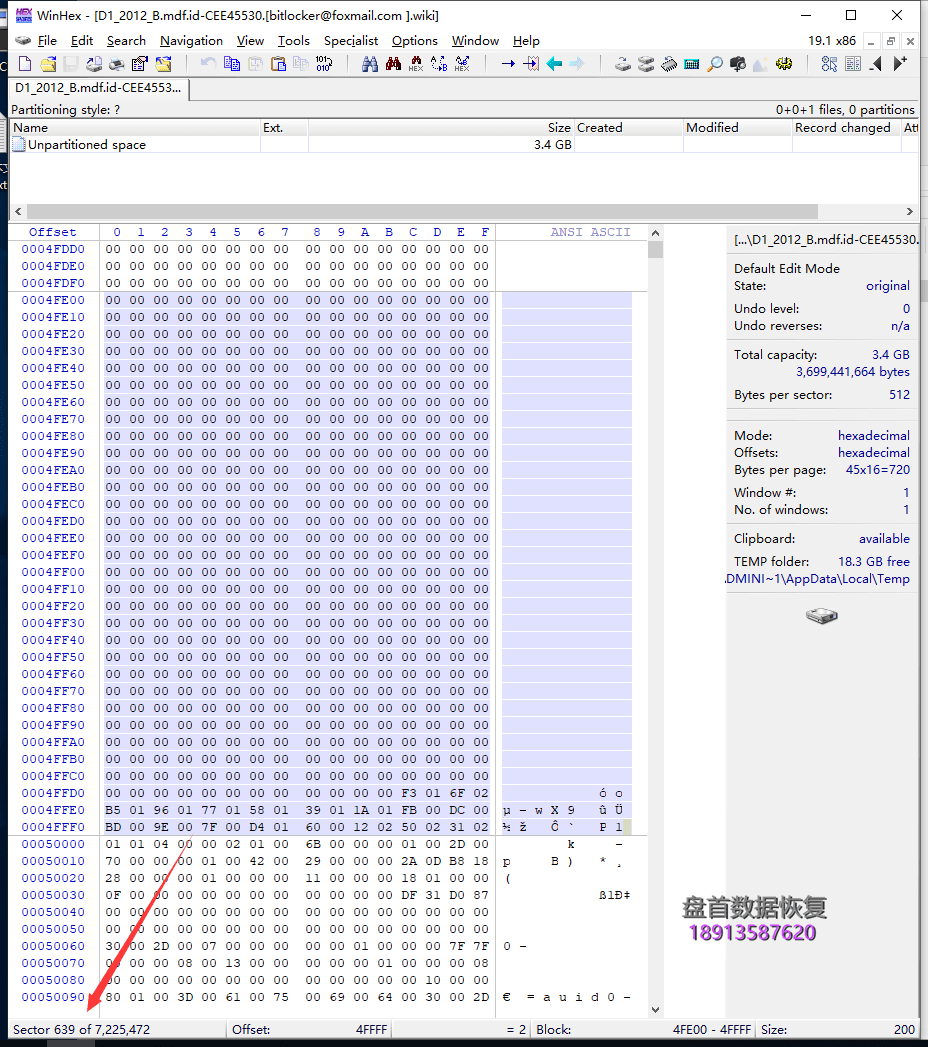The height and width of the screenshot is (1047, 928).
Task: Click the Reduce columns triangle icon
Action: (x=876, y=64)
